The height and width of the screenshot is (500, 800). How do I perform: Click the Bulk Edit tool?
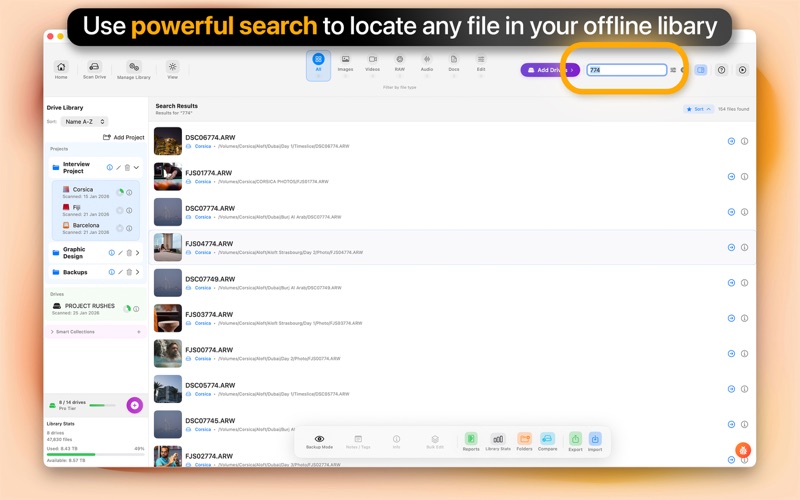coord(435,441)
